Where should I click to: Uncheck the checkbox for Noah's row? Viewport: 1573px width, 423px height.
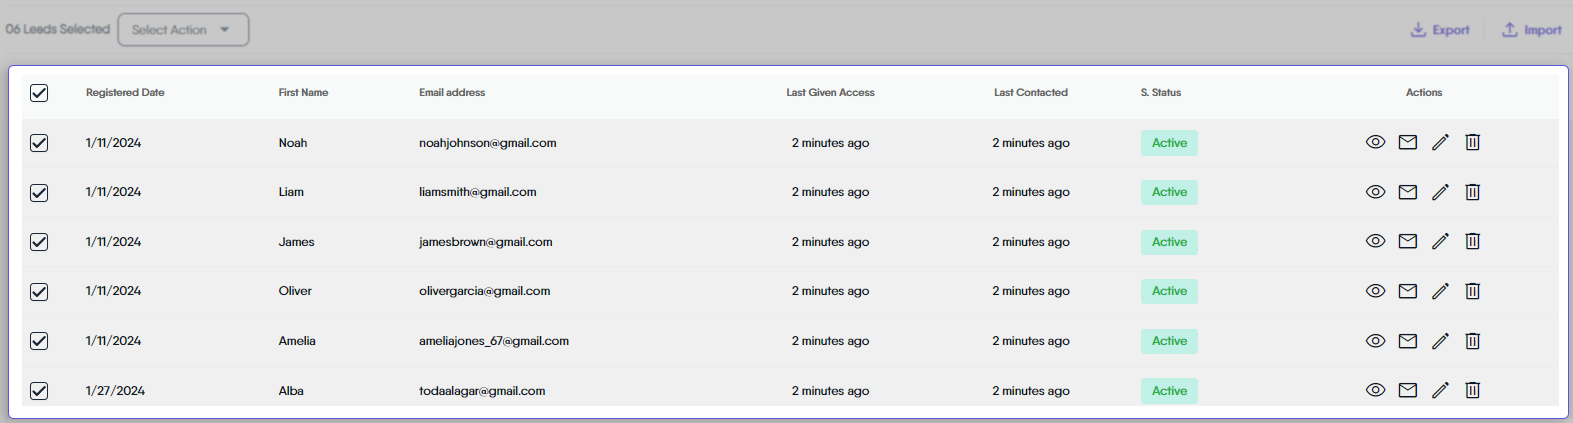39,143
